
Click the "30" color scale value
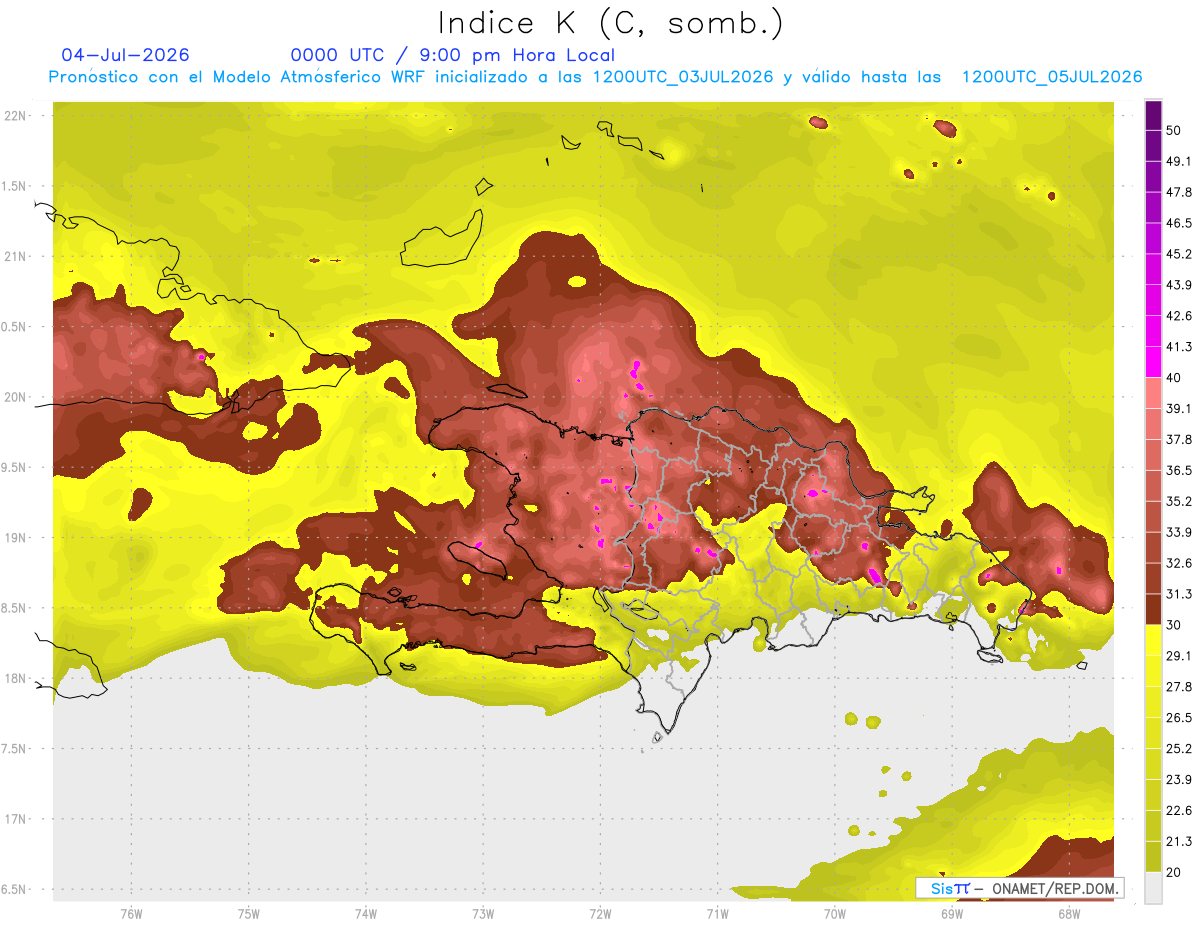coord(1174,625)
